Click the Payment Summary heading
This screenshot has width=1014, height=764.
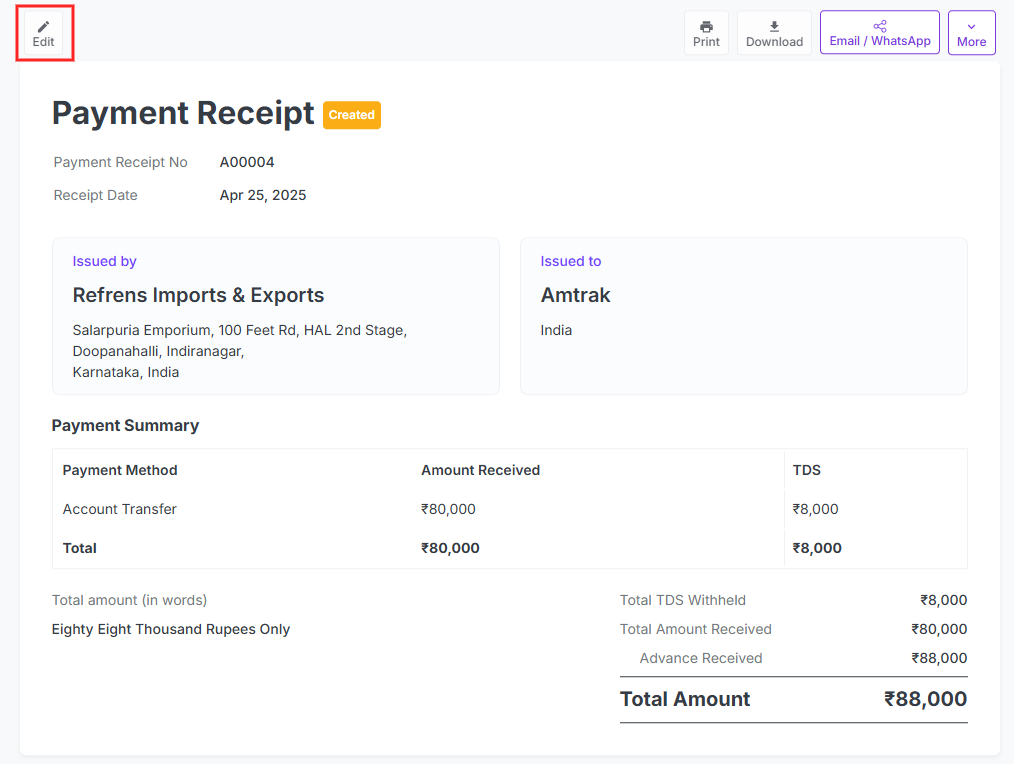125,426
